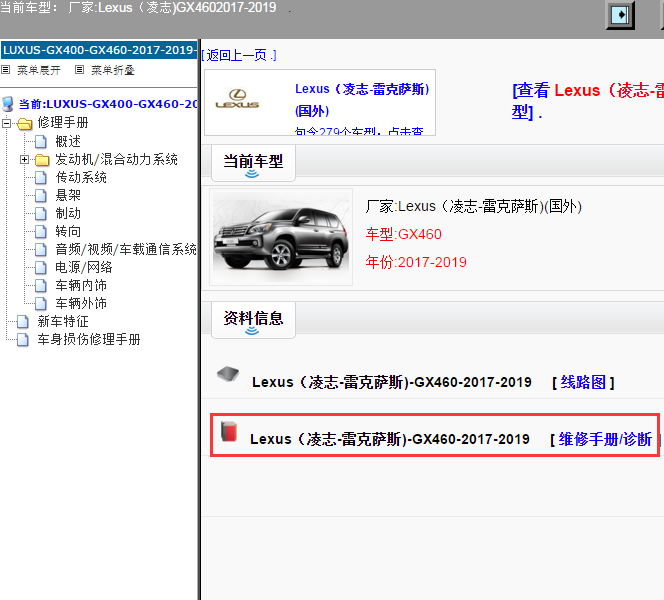The image size is (664, 600).
Task: Click the 菜单折叠 menu option
Action: 113,70
